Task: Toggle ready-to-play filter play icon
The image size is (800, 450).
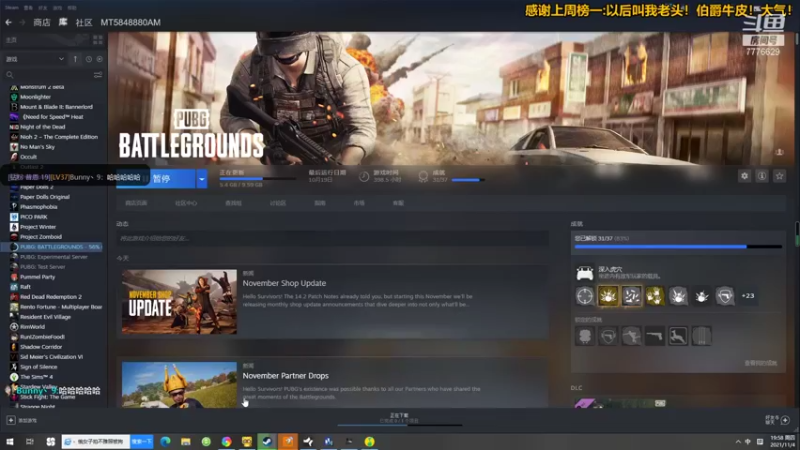Action: (x=99, y=59)
